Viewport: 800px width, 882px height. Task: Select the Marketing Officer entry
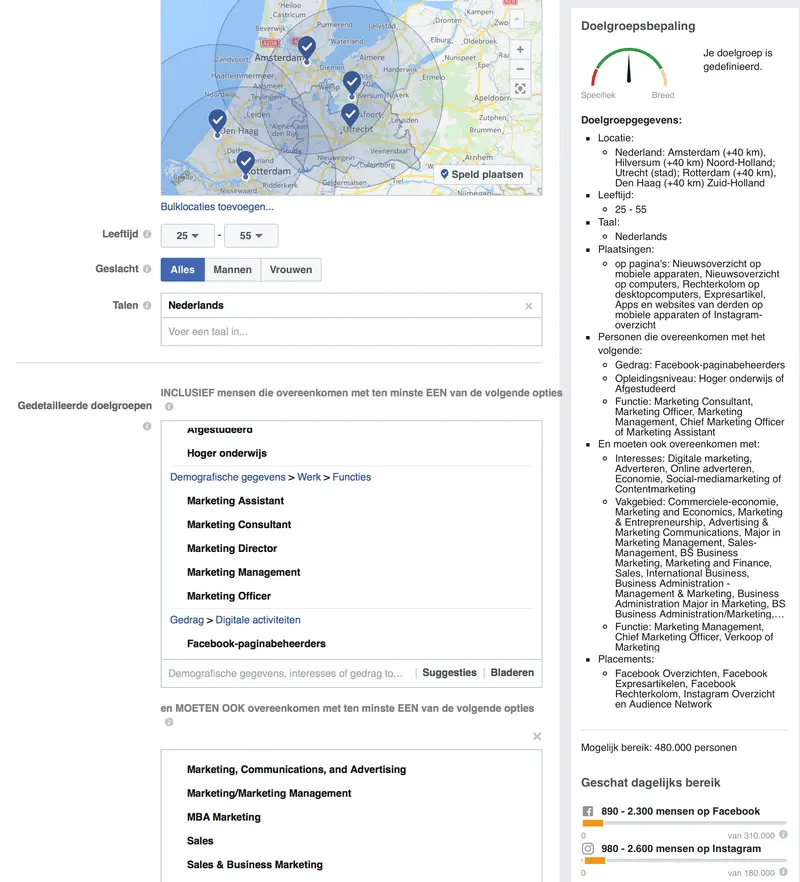pyautogui.click(x=229, y=596)
